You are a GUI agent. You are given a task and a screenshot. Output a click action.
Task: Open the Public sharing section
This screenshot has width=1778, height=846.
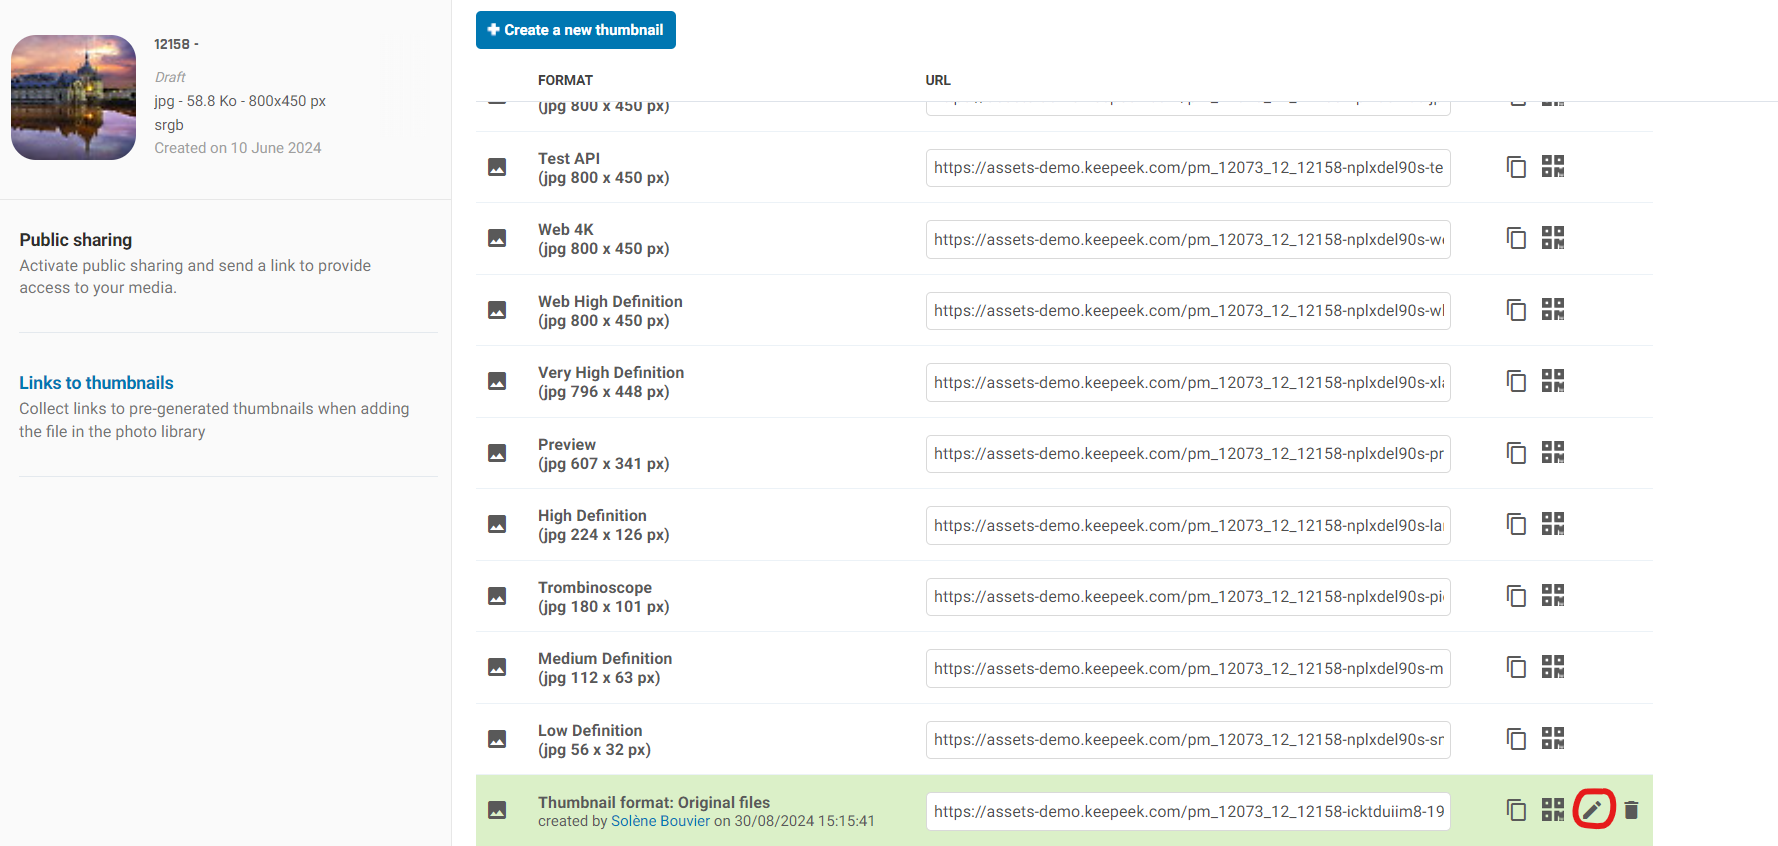click(76, 240)
